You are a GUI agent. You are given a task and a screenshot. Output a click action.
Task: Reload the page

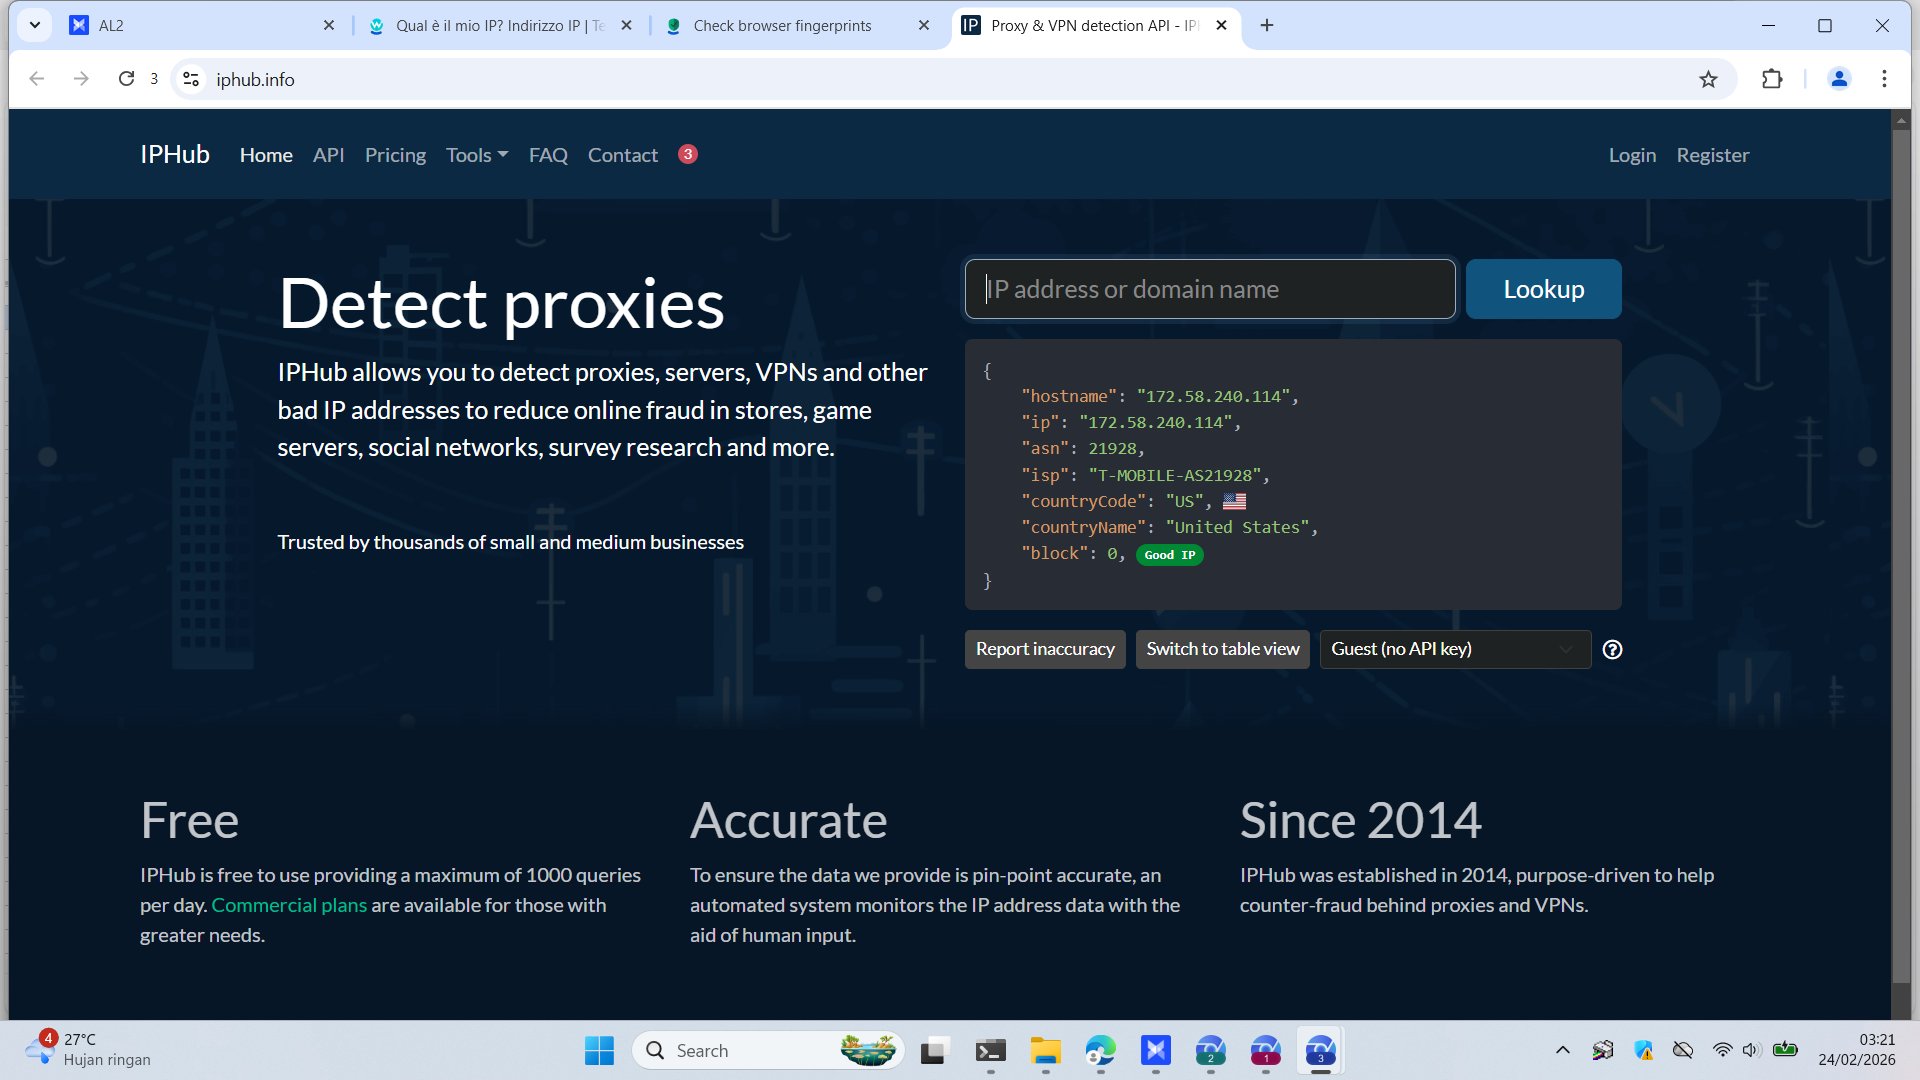(126, 79)
